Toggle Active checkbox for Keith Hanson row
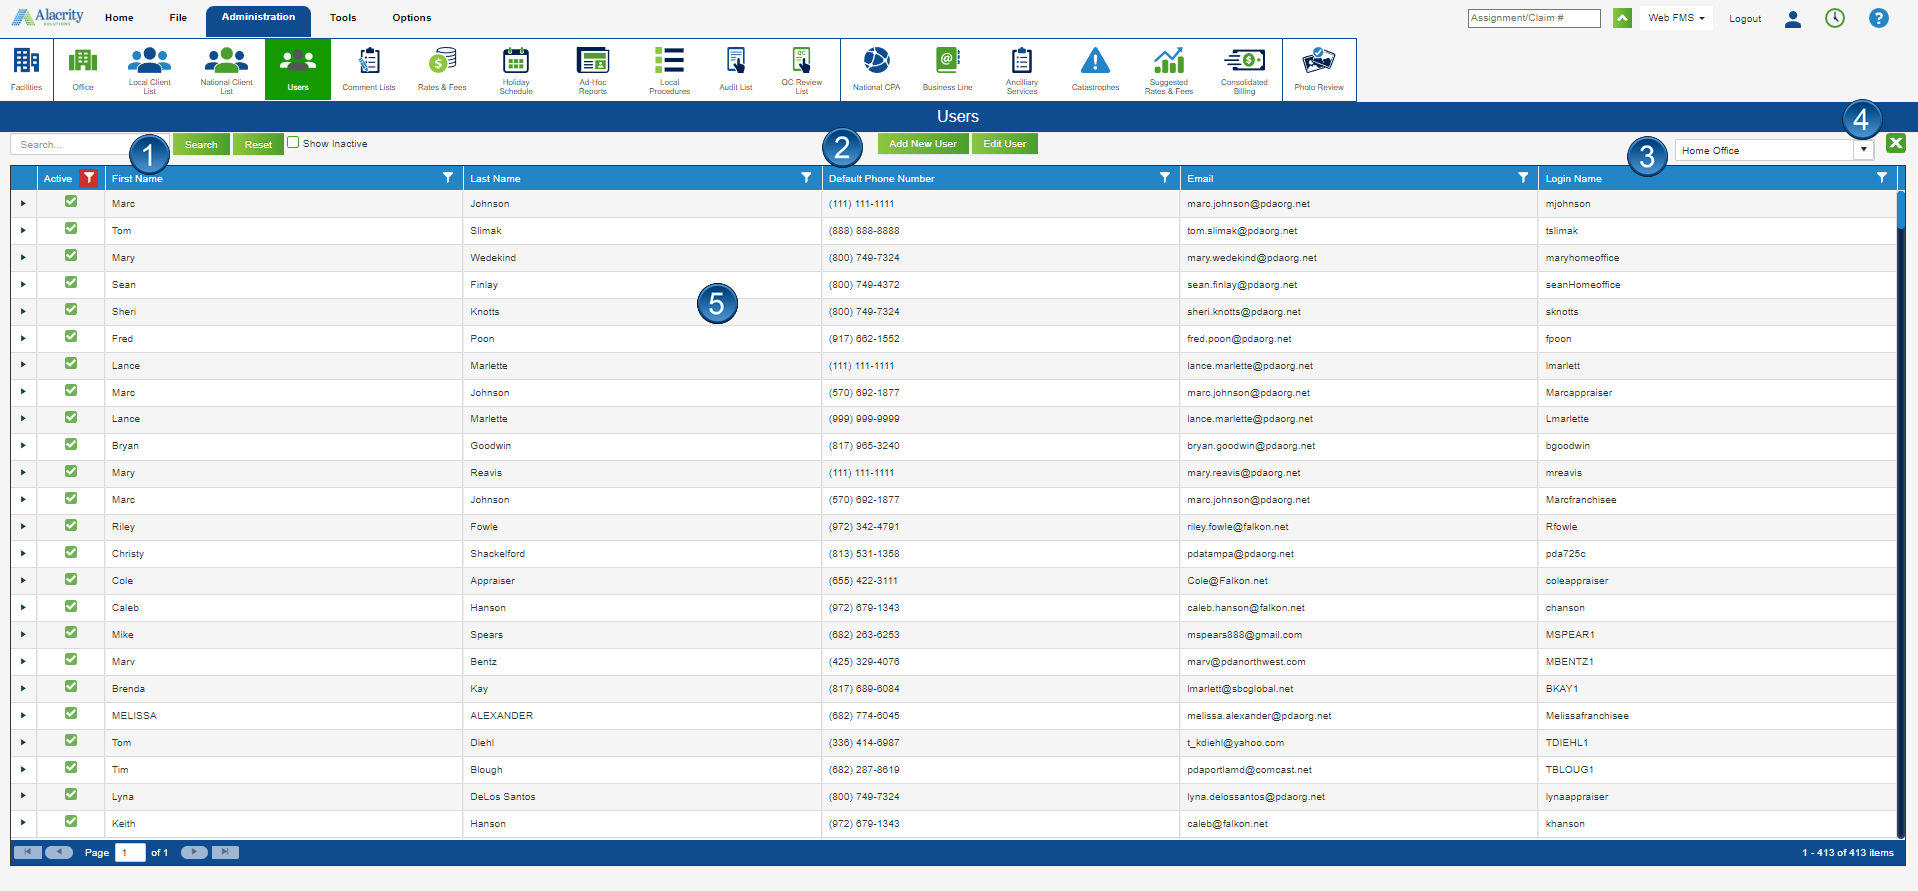 coord(71,822)
